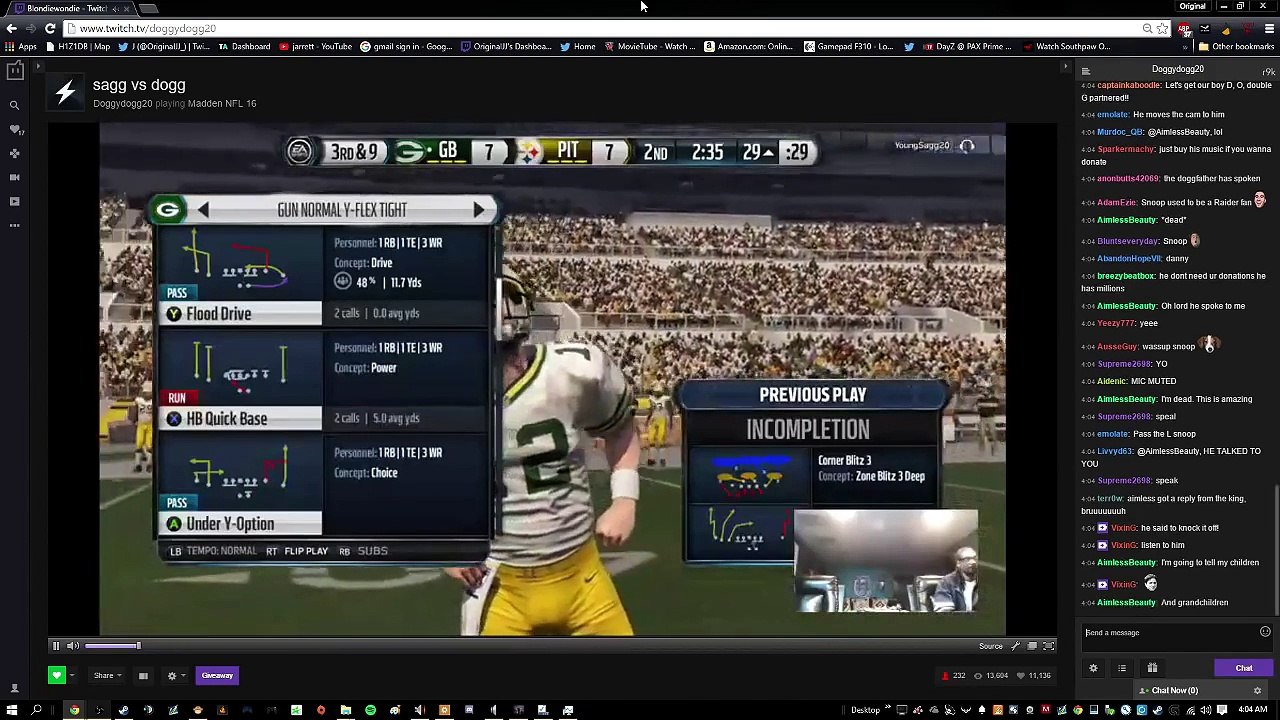
Task: Open the emoticon picker in chat input
Action: pyautogui.click(x=1265, y=632)
